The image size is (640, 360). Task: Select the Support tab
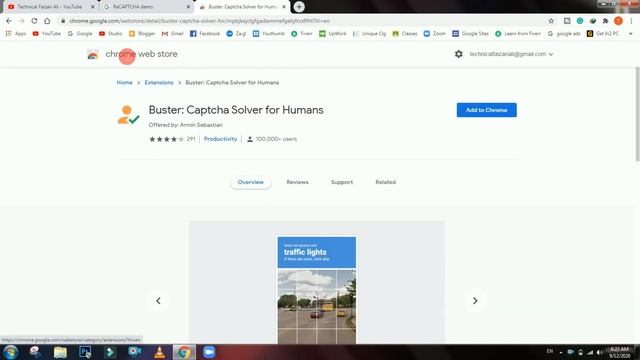coord(342,182)
